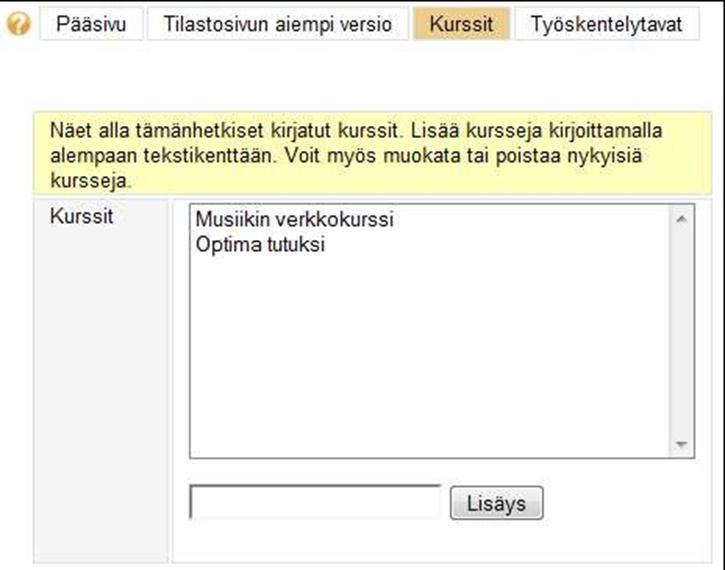Focus the new course text field
This screenshot has width=725, height=570.
tap(315, 502)
